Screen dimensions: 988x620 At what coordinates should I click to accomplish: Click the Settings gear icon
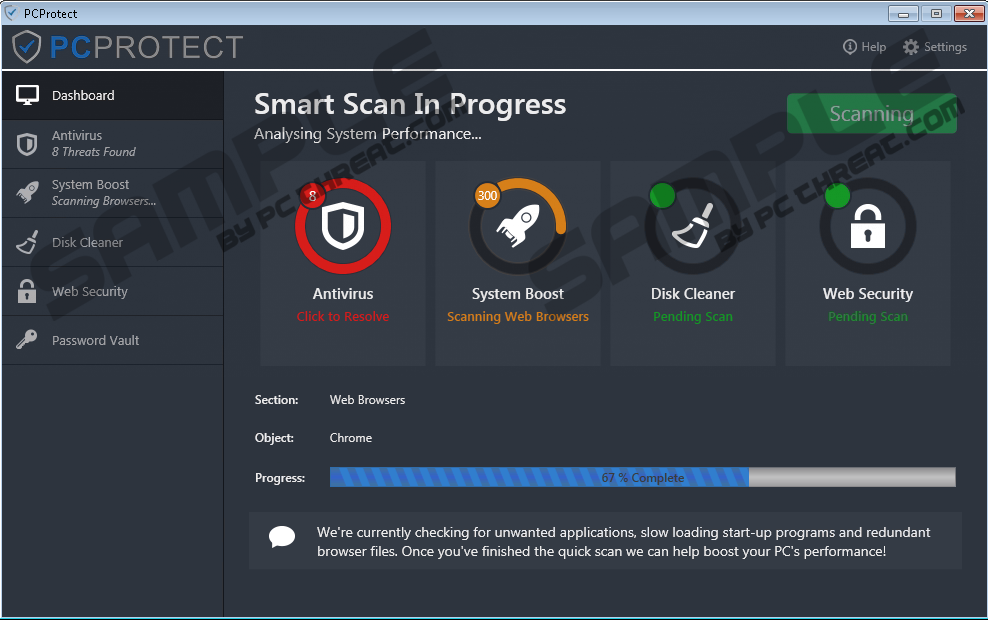(x=910, y=47)
